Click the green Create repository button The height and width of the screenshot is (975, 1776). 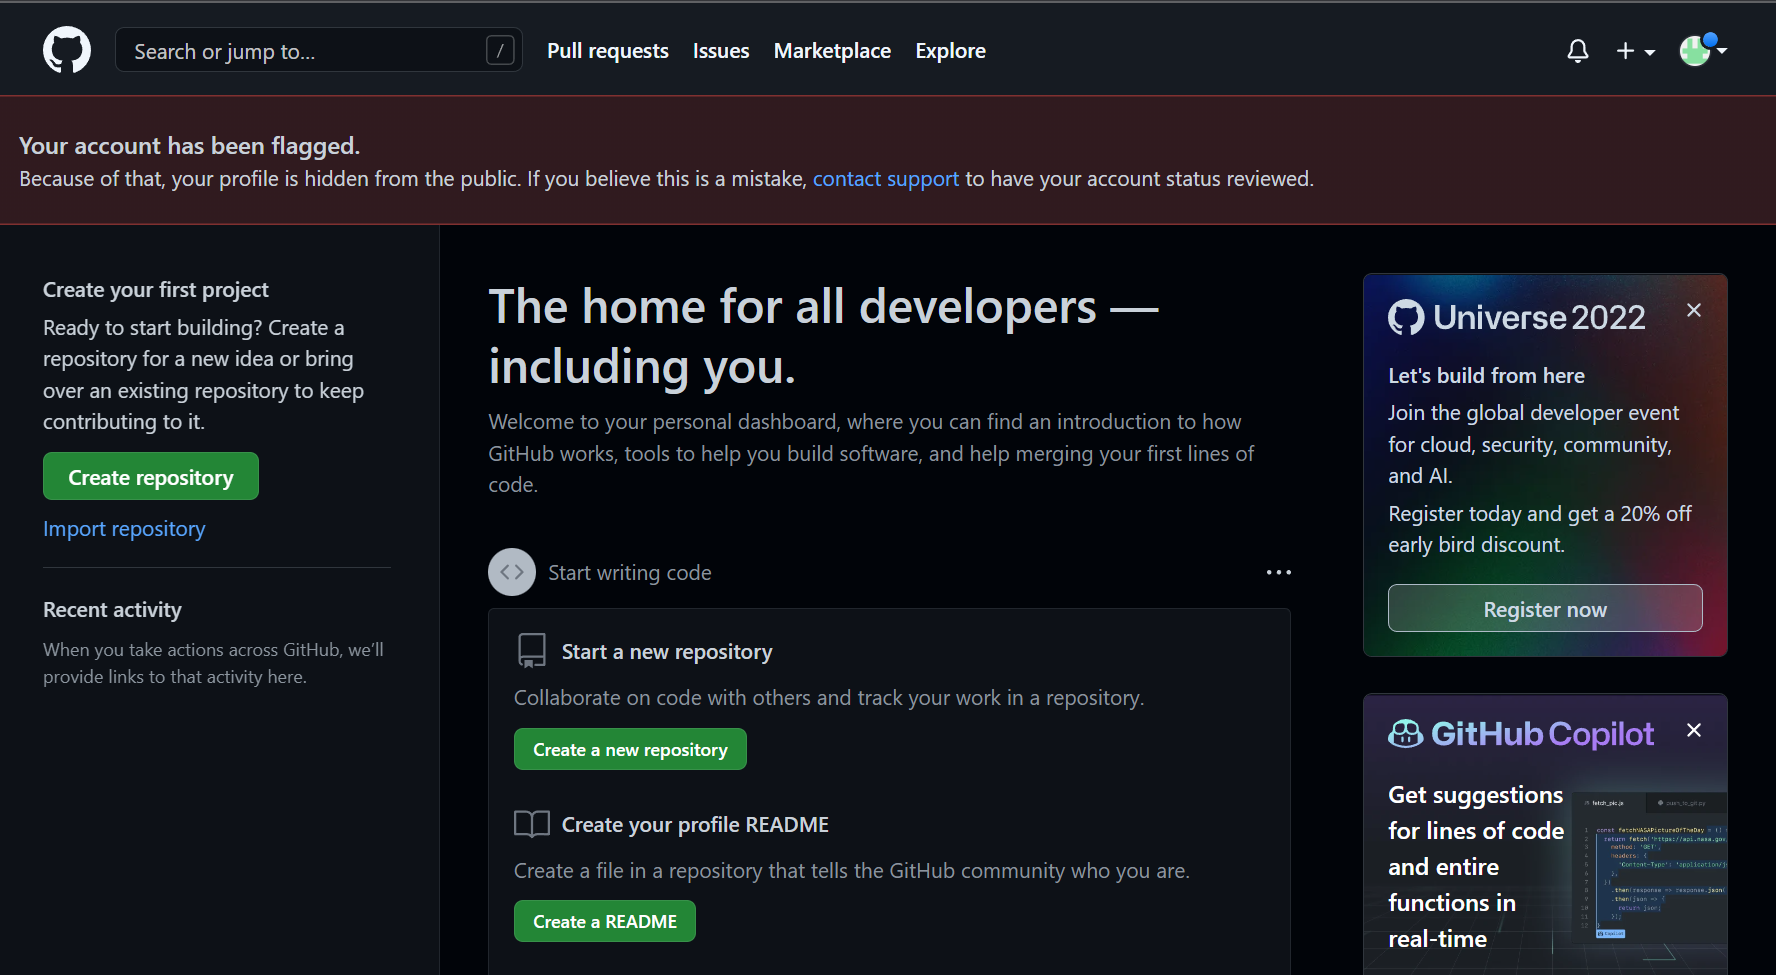[x=151, y=476]
